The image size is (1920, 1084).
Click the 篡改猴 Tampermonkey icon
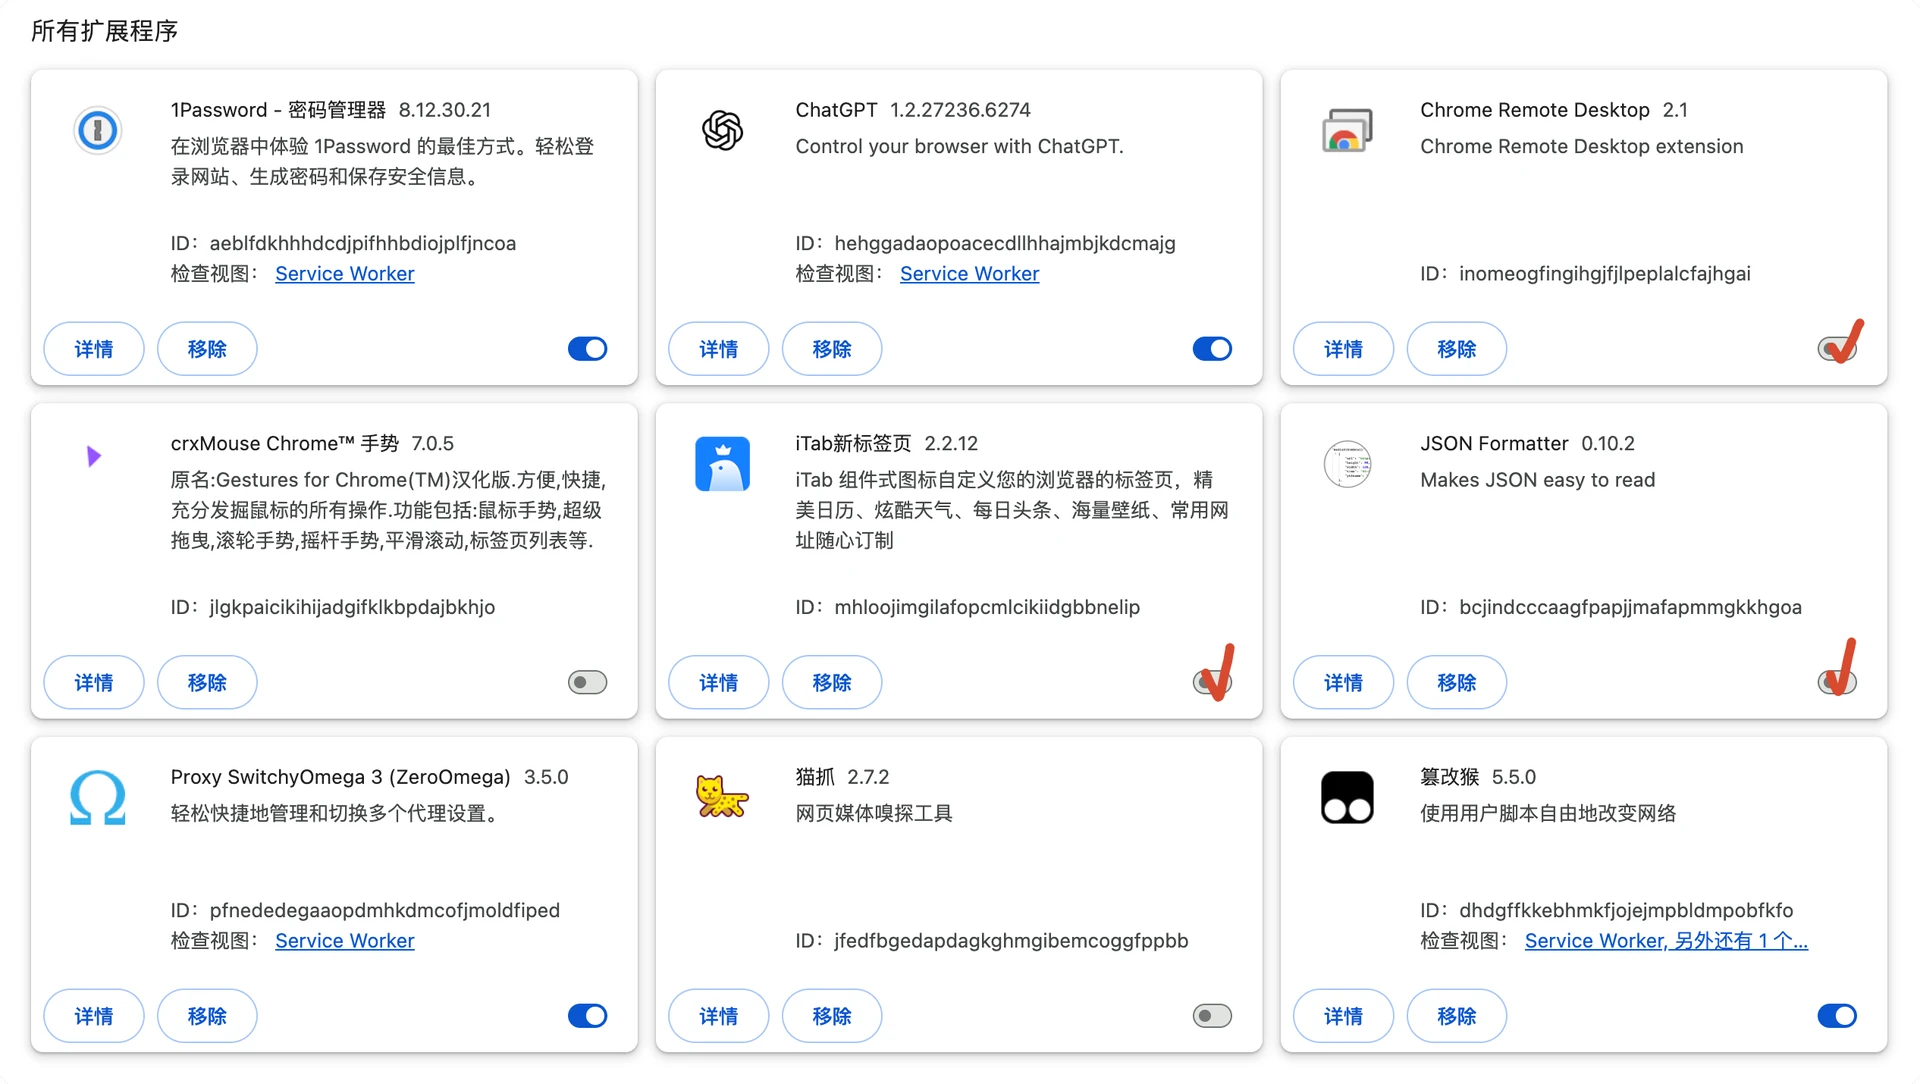point(1347,797)
